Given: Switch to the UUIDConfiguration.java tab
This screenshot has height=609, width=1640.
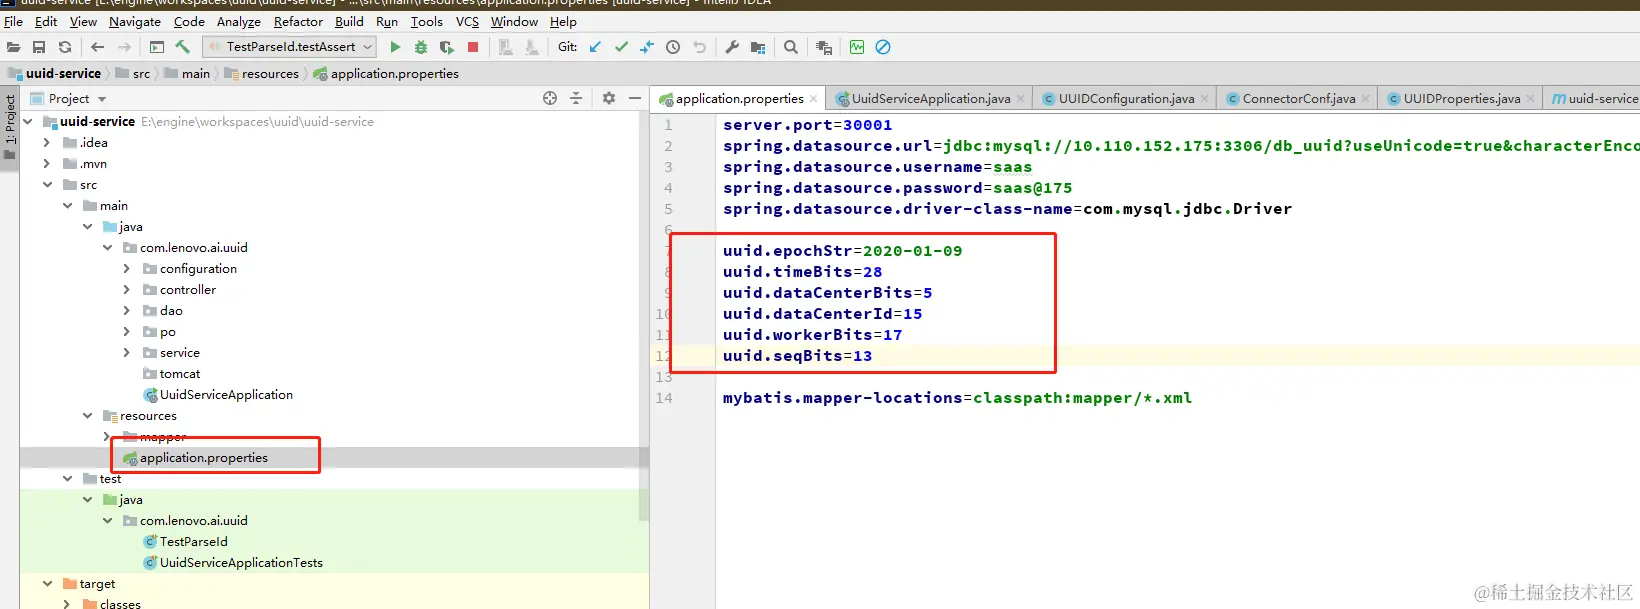Looking at the screenshot, I should [1126, 99].
